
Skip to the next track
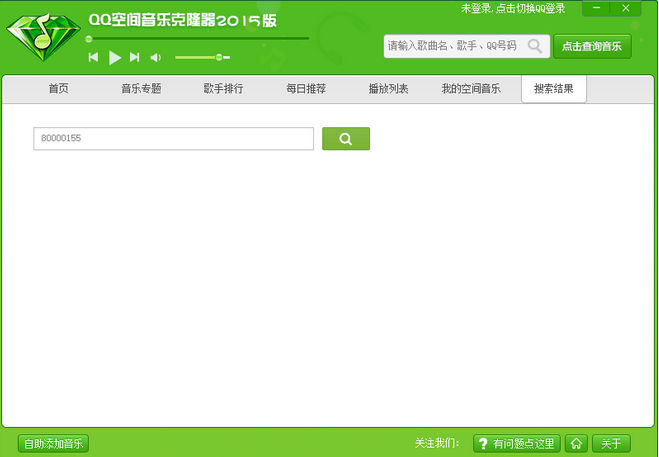[134, 57]
